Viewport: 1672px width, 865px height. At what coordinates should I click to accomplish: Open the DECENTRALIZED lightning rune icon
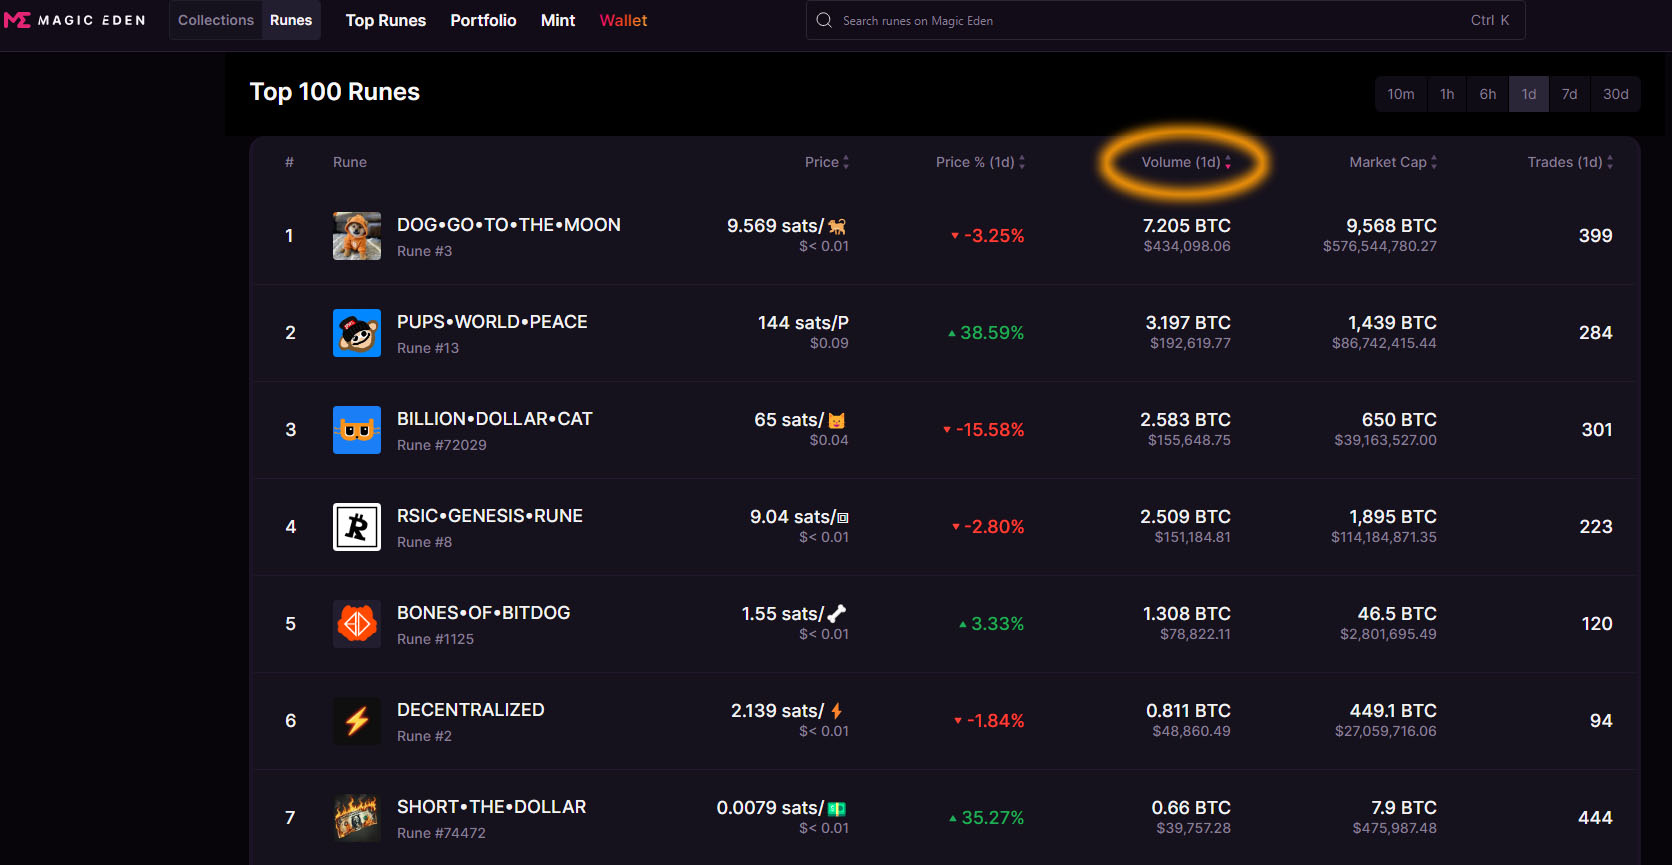(357, 721)
